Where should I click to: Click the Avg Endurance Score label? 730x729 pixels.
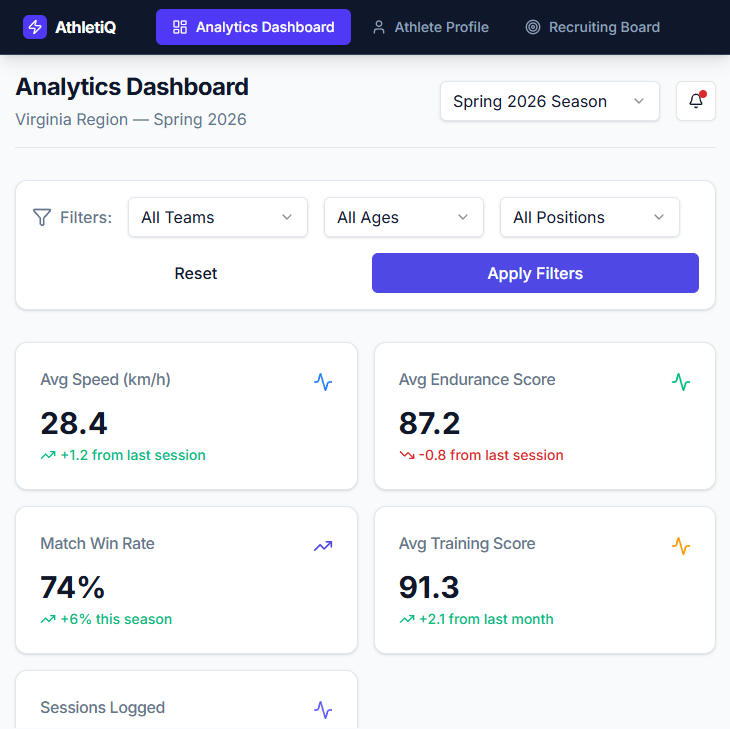477,379
